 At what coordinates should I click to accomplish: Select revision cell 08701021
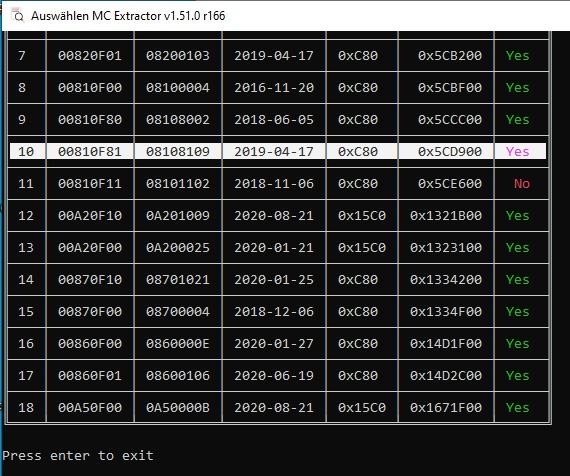(178, 280)
